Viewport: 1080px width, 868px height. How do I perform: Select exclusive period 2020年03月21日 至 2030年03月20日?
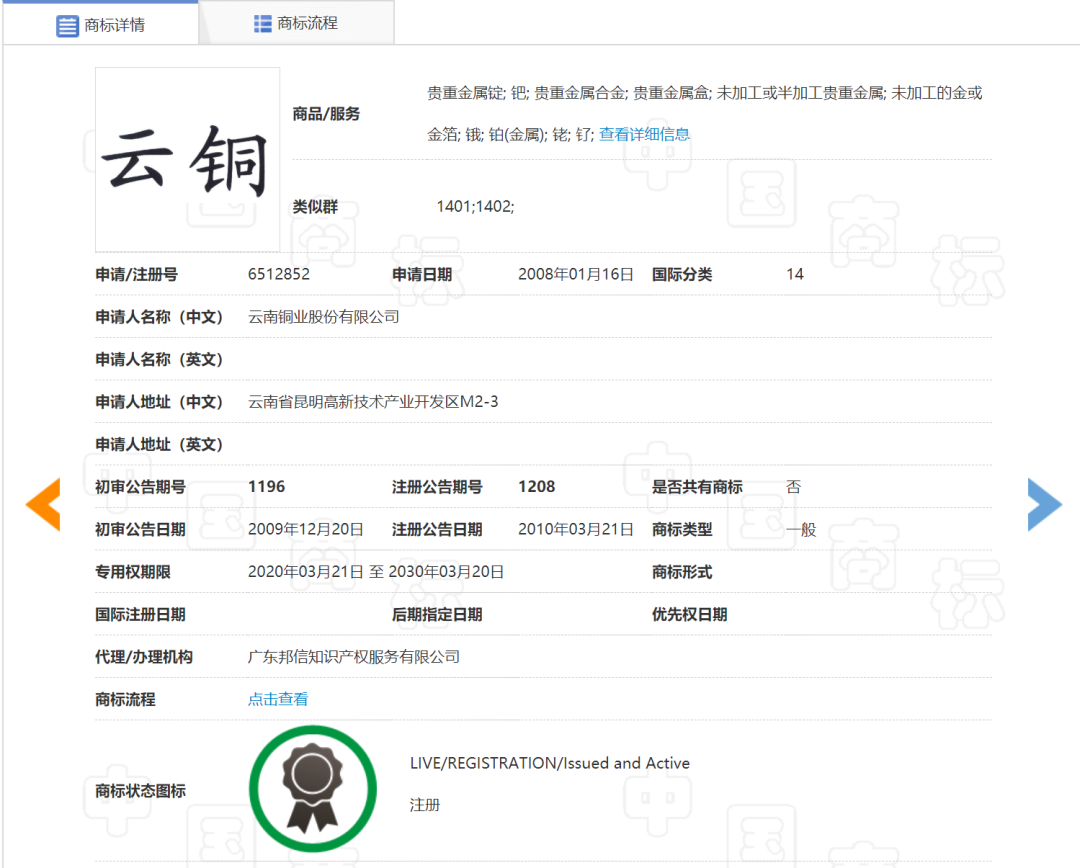(x=376, y=572)
